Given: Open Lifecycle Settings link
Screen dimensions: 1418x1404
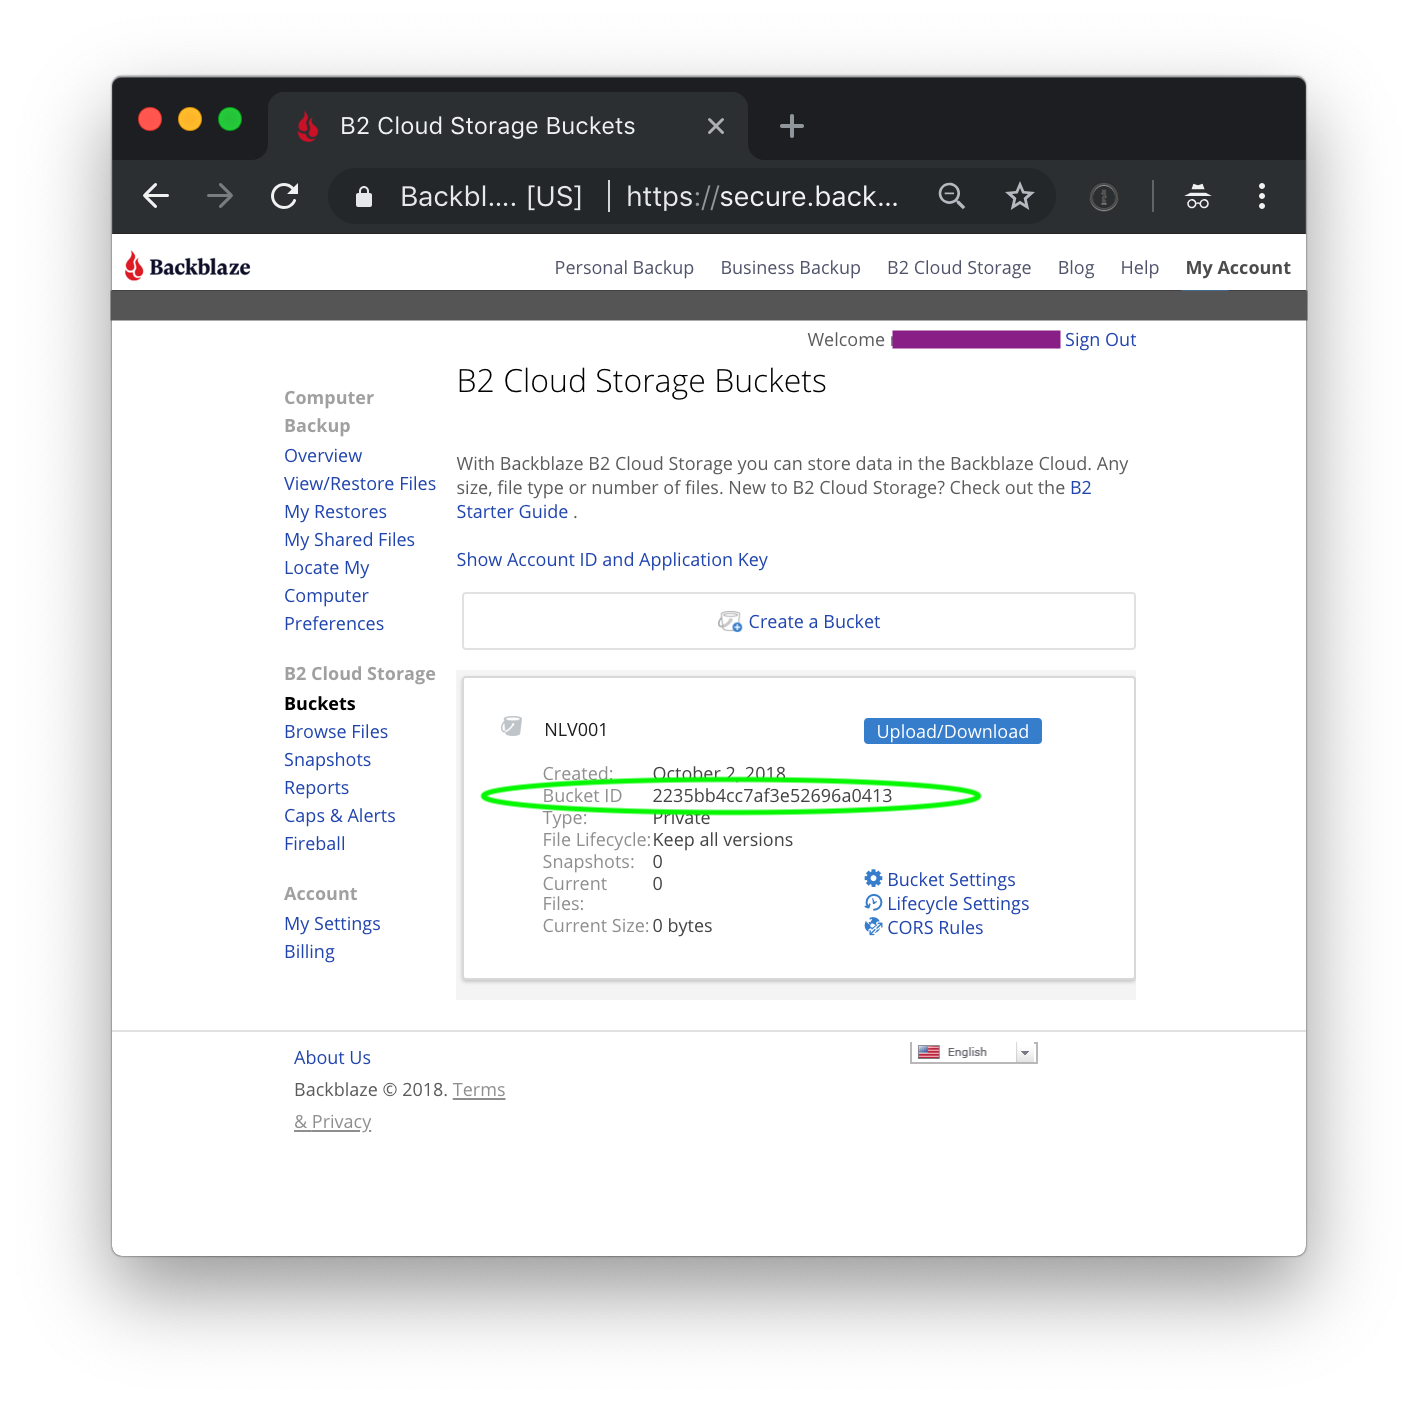Looking at the screenshot, I should (958, 904).
